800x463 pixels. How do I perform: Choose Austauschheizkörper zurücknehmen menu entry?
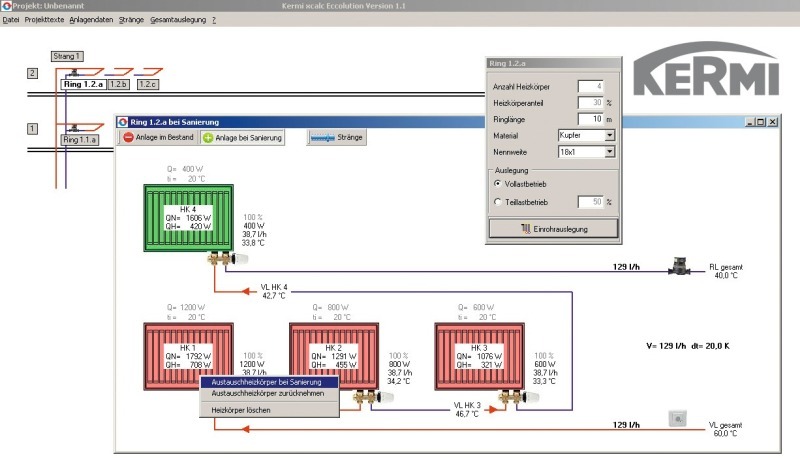269,394
